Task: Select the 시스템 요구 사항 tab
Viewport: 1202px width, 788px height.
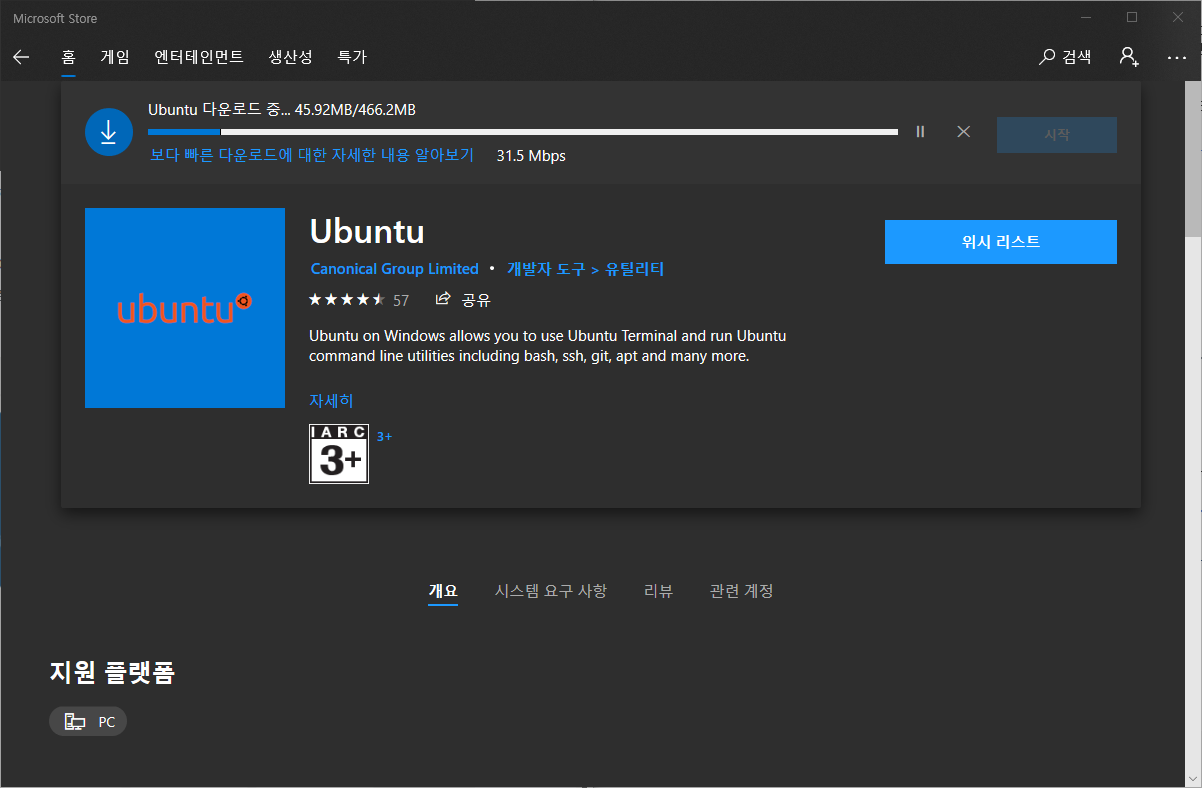Action: [551, 591]
